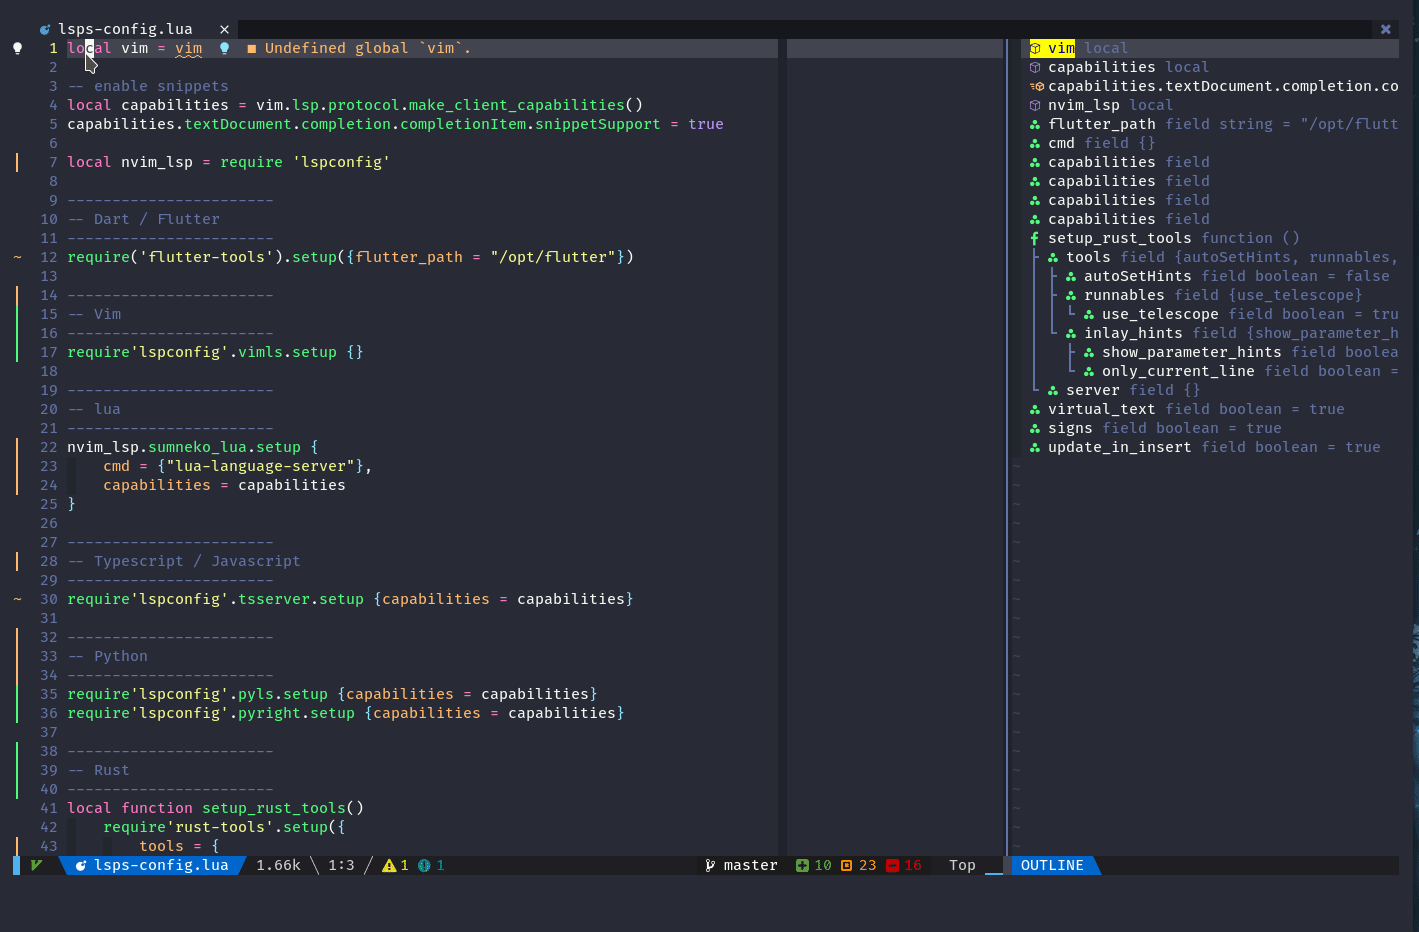This screenshot has width=1419, height=932.
Task: Select the lsps-config.lua tab
Action: 125,29
